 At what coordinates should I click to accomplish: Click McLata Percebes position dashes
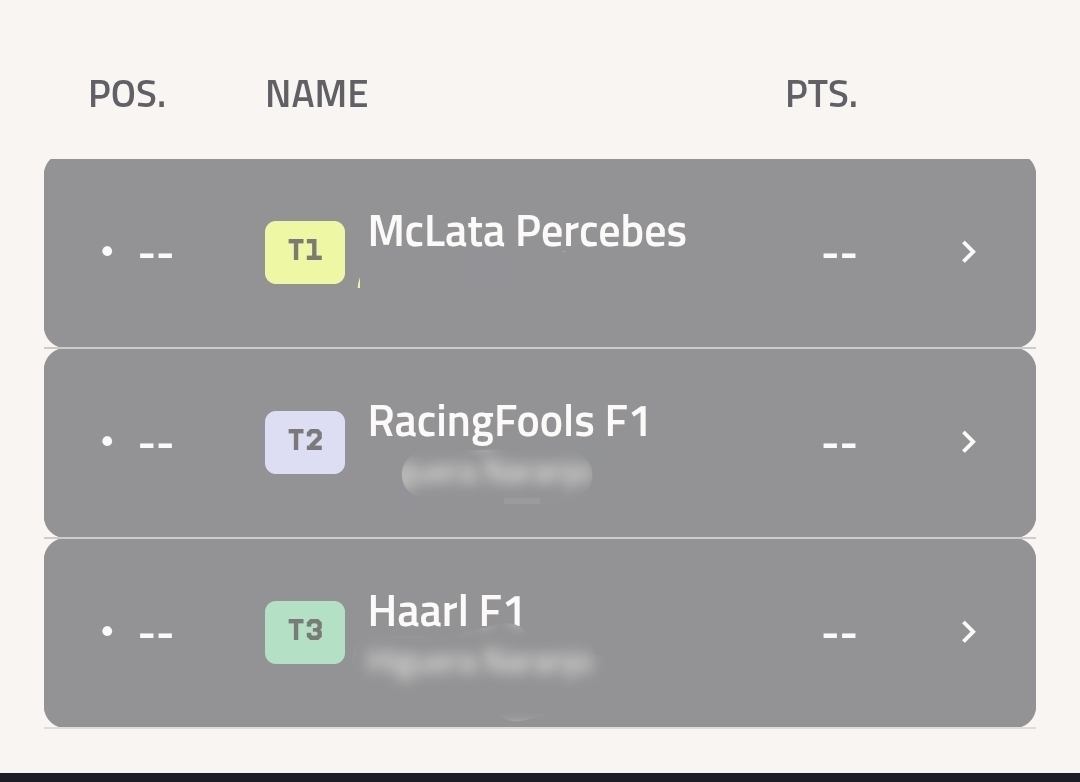pos(156,253)
